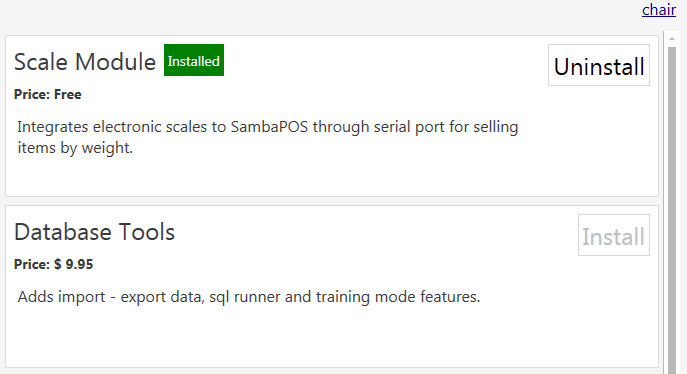Click the Integrates electronic scales description line

[x=268, y=127]
